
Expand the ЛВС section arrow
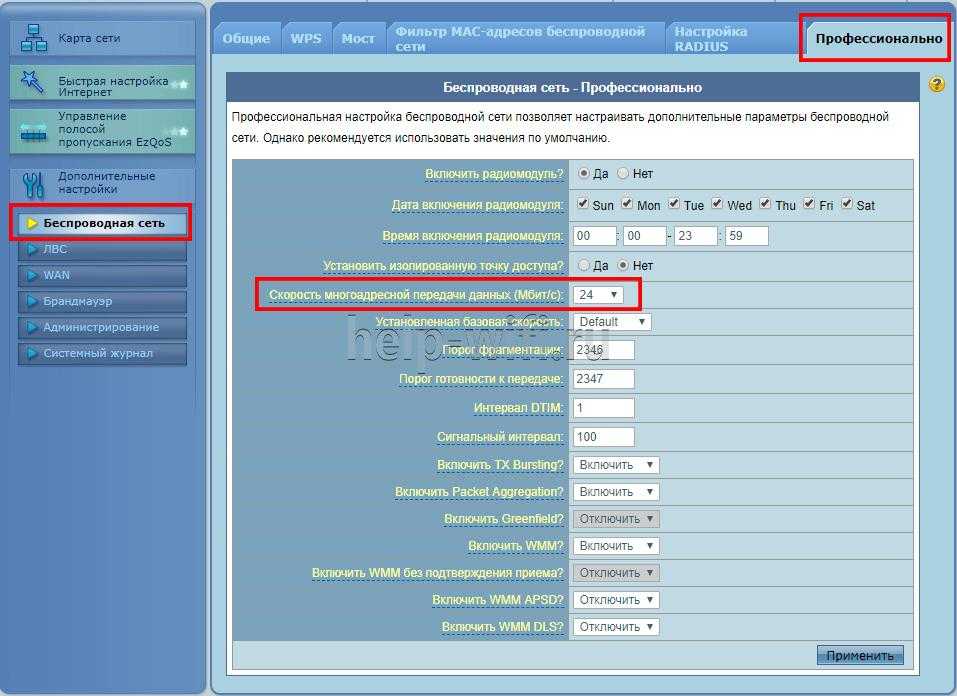[33, 249]
